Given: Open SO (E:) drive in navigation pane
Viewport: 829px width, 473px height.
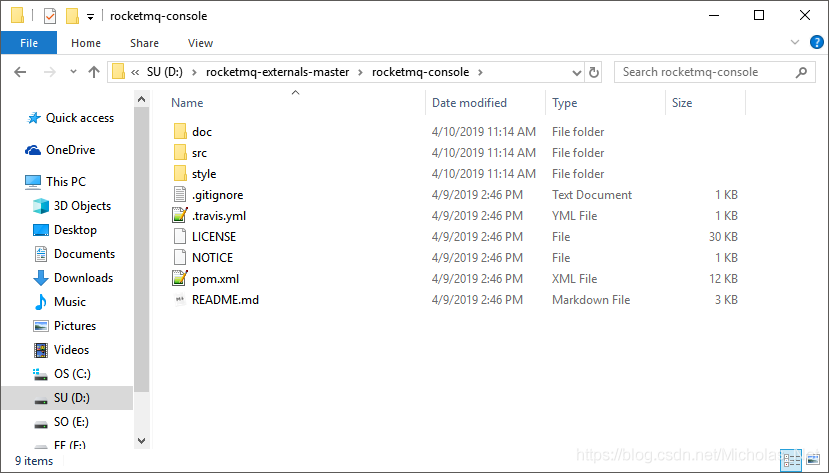Looking at the screenshot, I should [x=71, y=422].
